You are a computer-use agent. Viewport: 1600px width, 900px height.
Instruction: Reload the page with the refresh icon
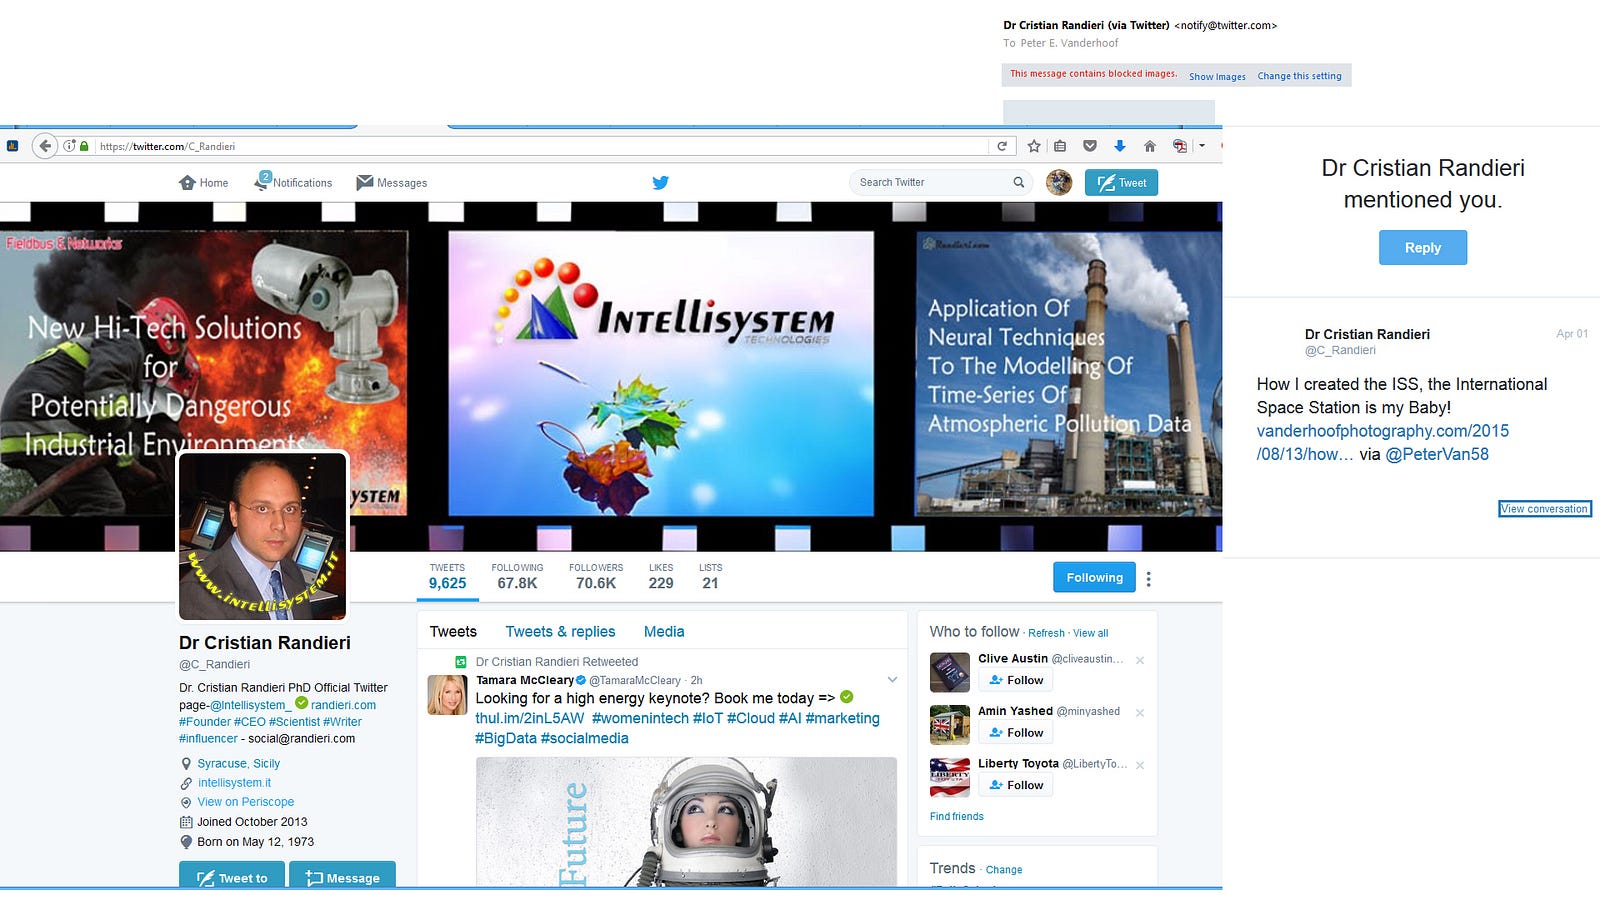click(x=1002, y=146)
